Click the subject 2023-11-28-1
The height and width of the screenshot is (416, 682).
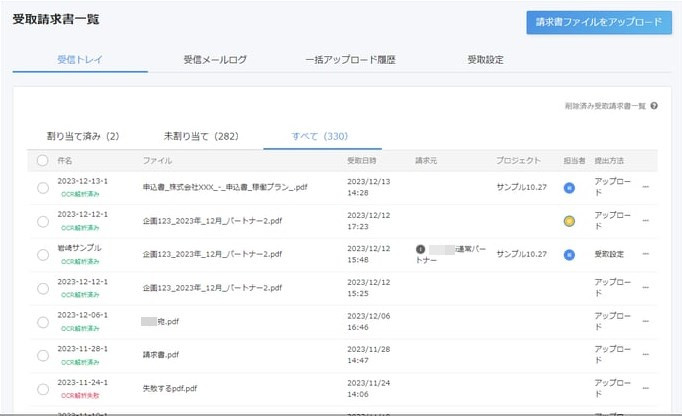82,349
